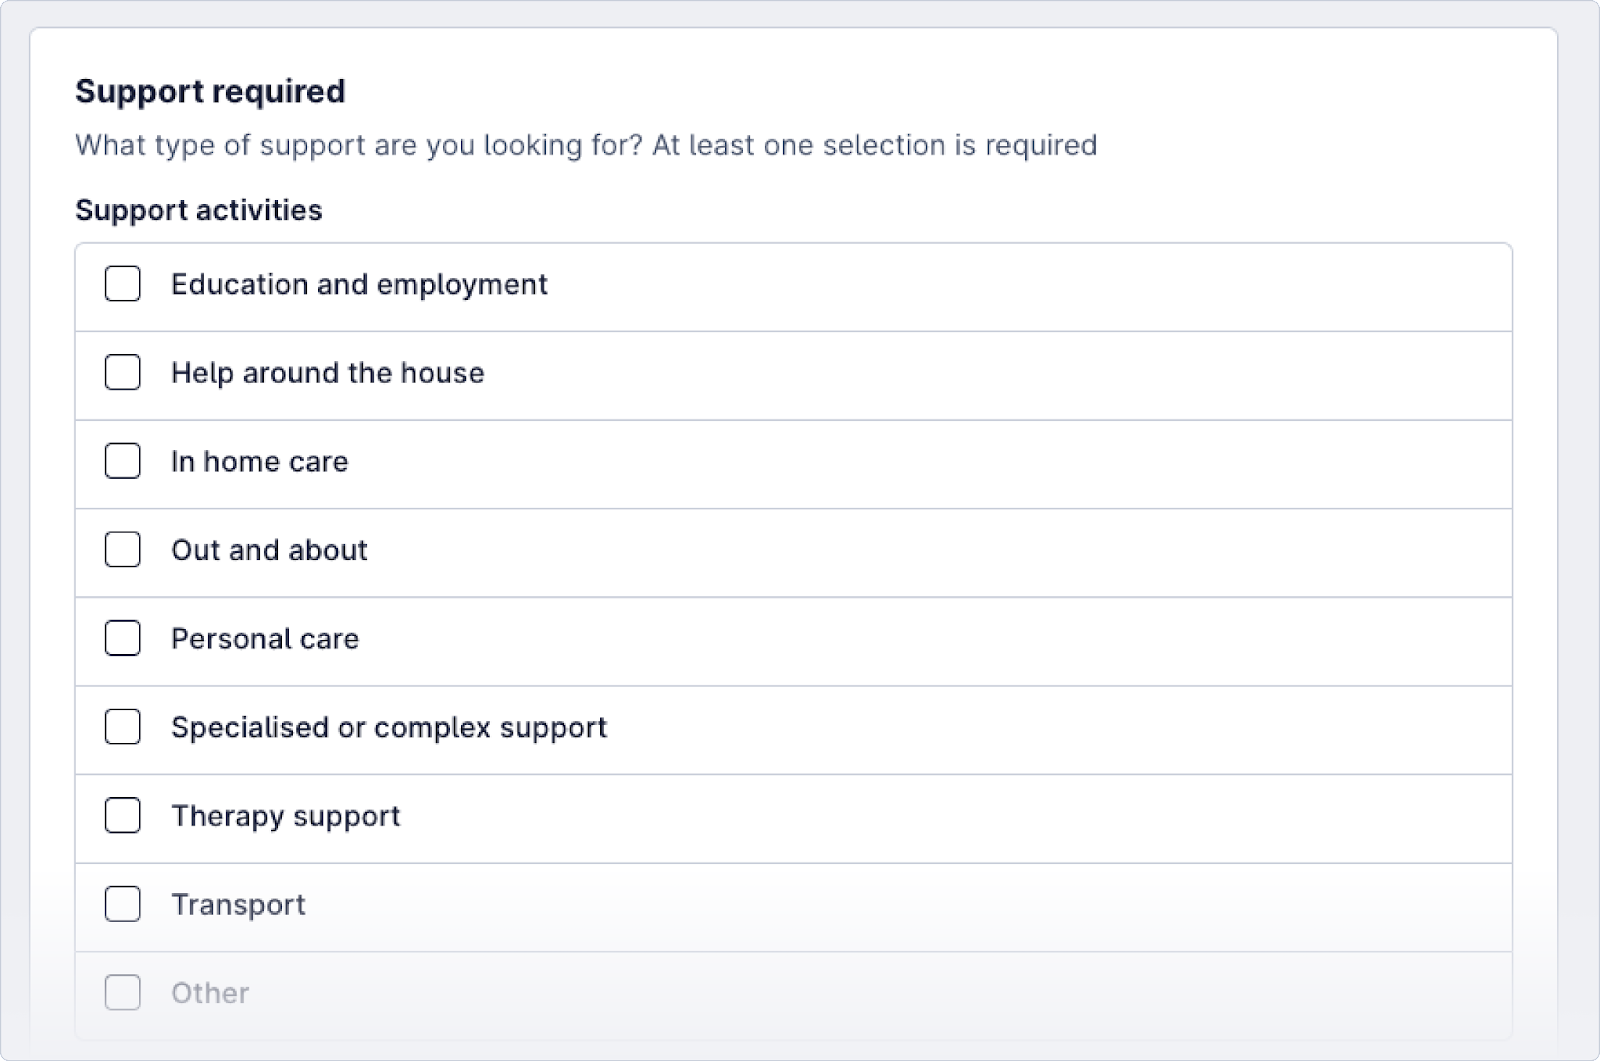Select the Education and employment row
Viewport: 1600px width, 1061px height.
[700, 284]
